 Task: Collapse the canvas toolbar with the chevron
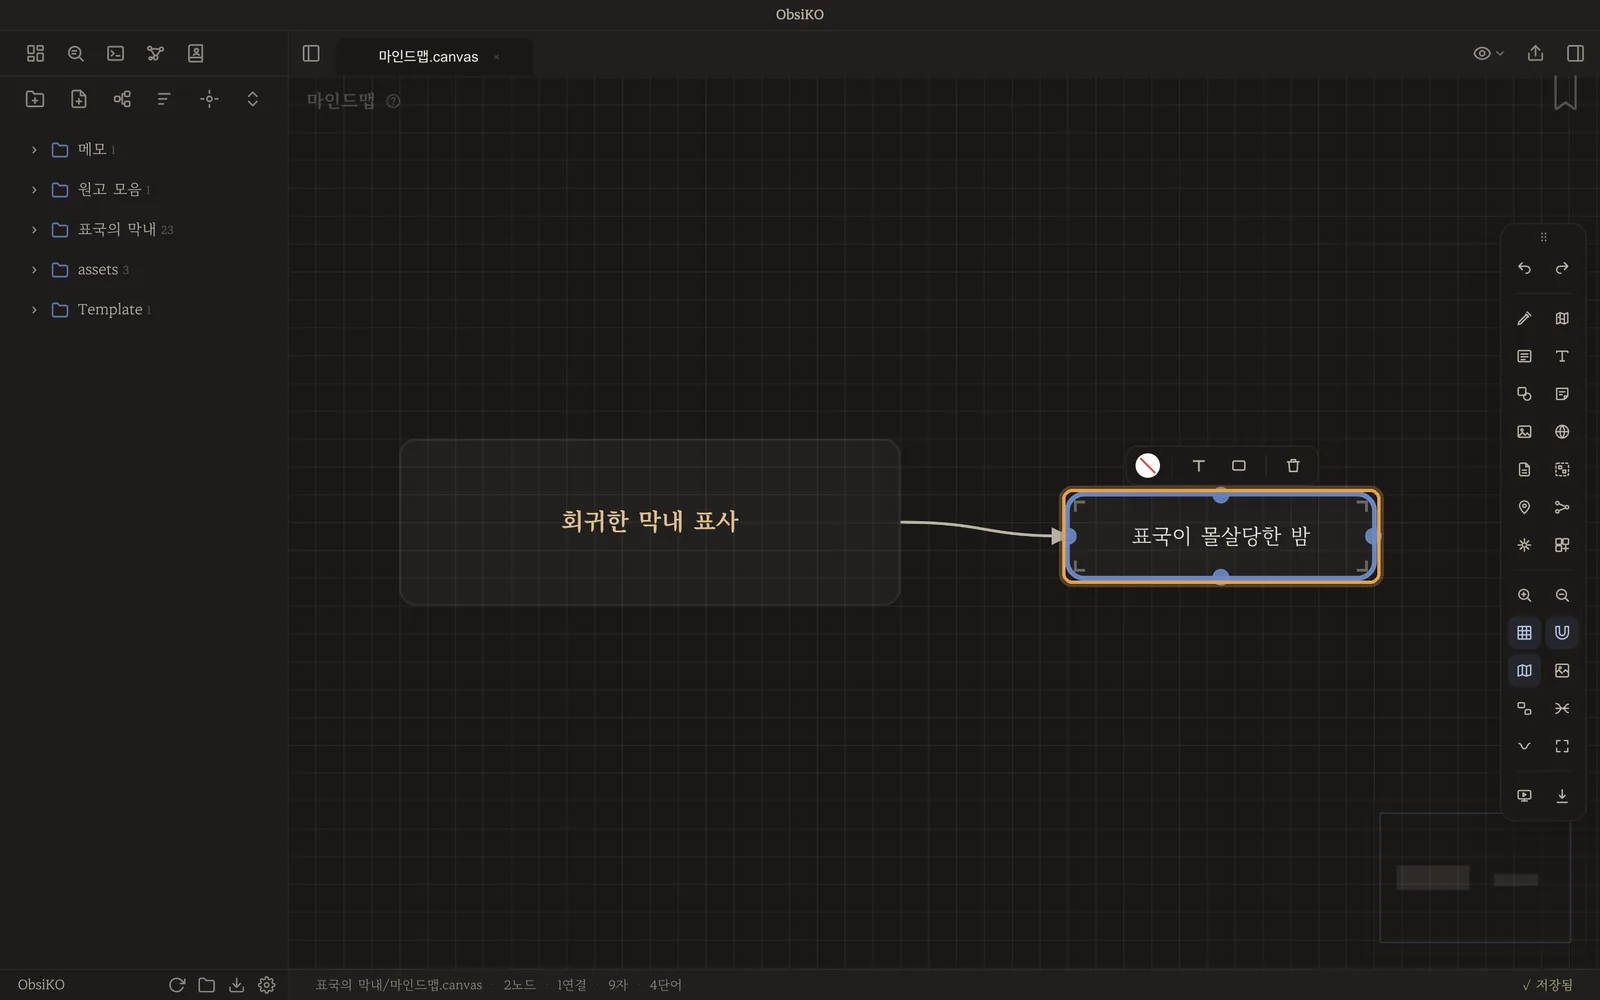tap(1524, 746)
